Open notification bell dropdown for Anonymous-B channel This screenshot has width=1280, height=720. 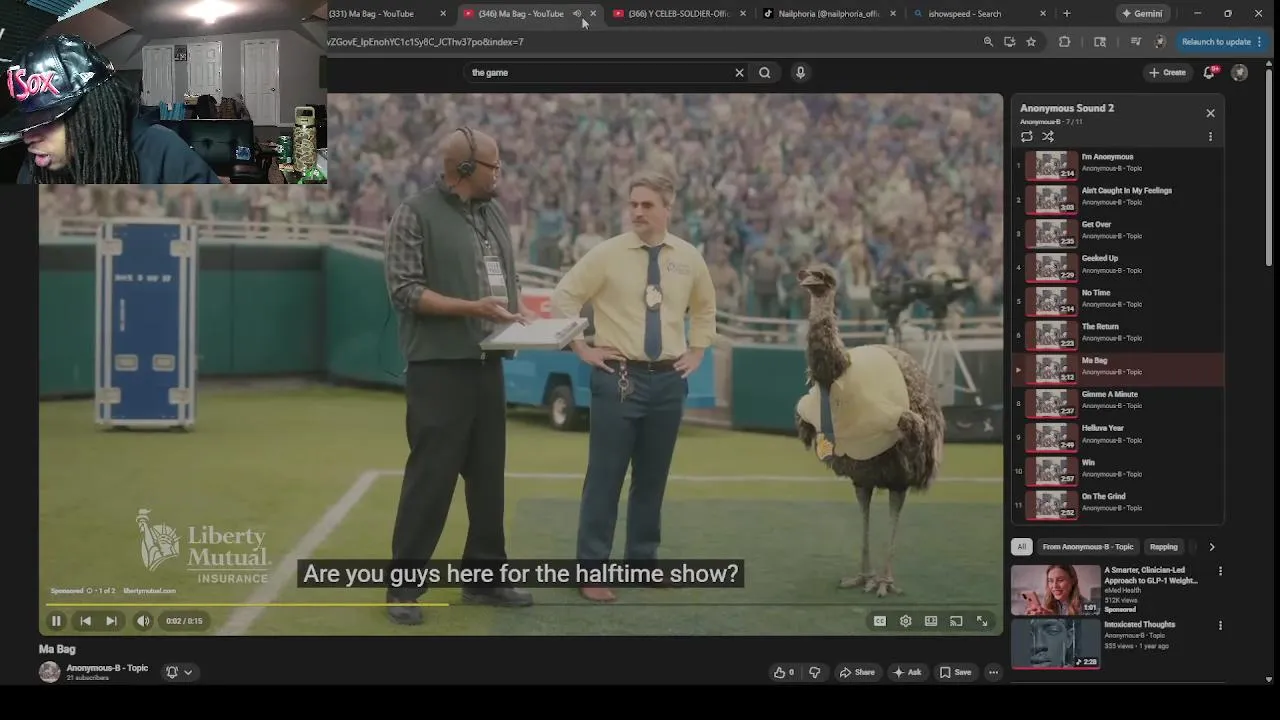point(178,672)
